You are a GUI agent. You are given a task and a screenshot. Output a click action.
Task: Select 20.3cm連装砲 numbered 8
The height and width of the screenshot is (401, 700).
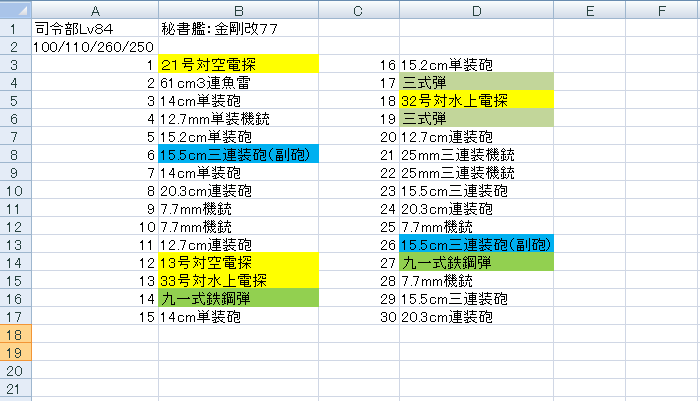tap(238, 190)
